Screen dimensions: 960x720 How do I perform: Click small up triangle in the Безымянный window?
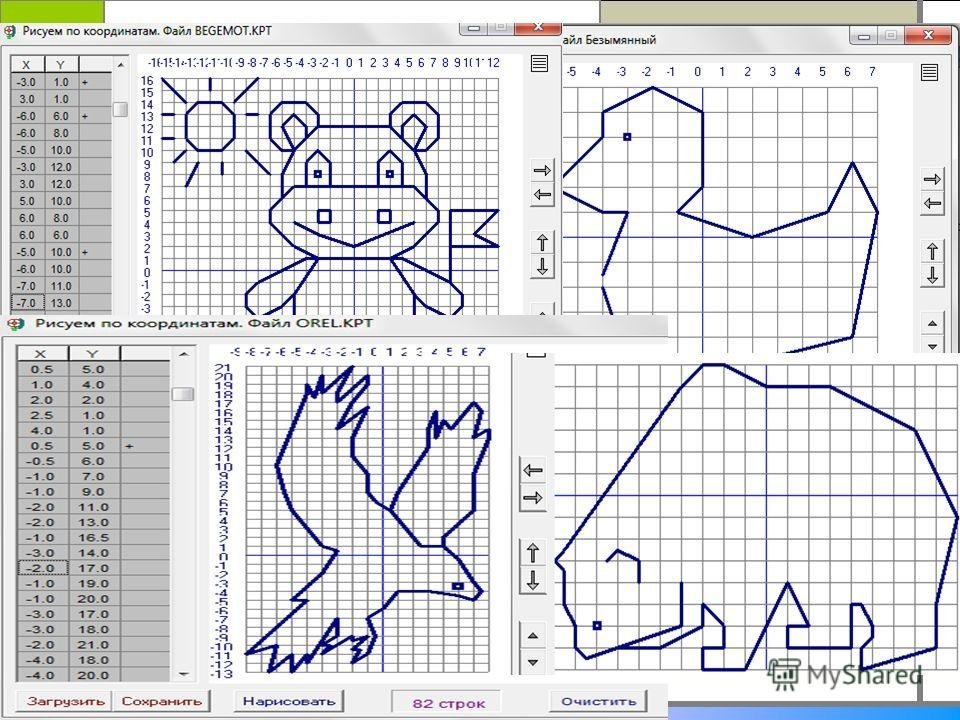pyautogui.click(x=932, y=323)
